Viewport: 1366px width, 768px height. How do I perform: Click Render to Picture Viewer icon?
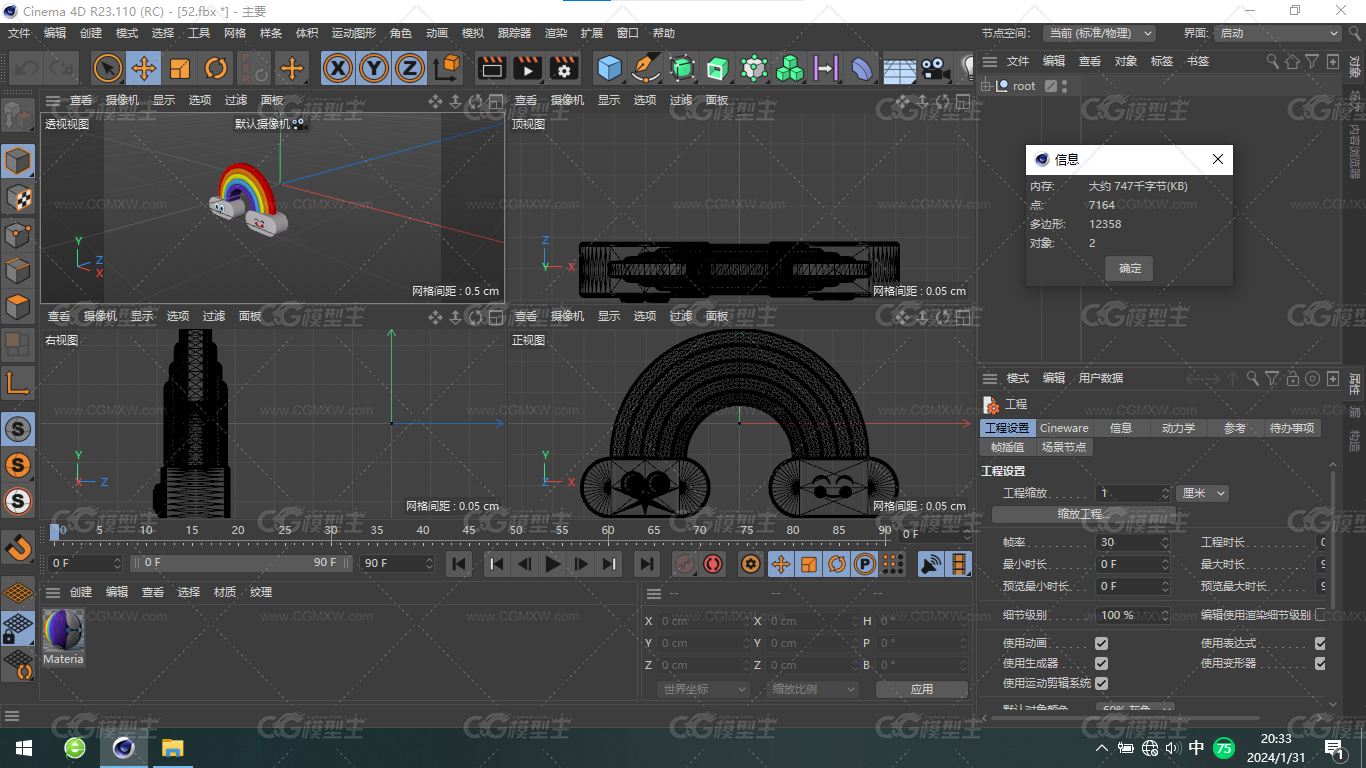[527, 68]
